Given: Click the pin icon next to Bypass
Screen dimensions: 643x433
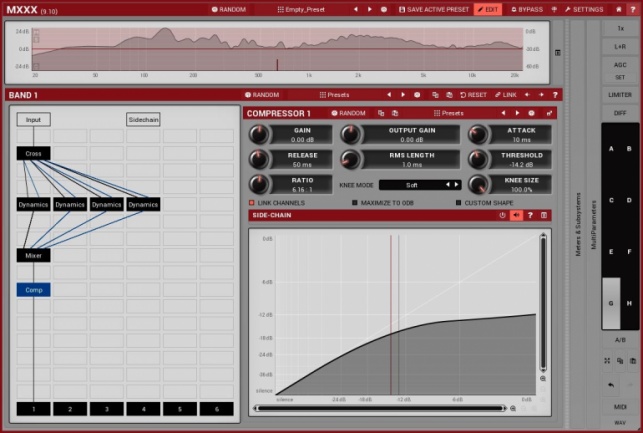Looking at the screenshot, I should click(554, 9).
